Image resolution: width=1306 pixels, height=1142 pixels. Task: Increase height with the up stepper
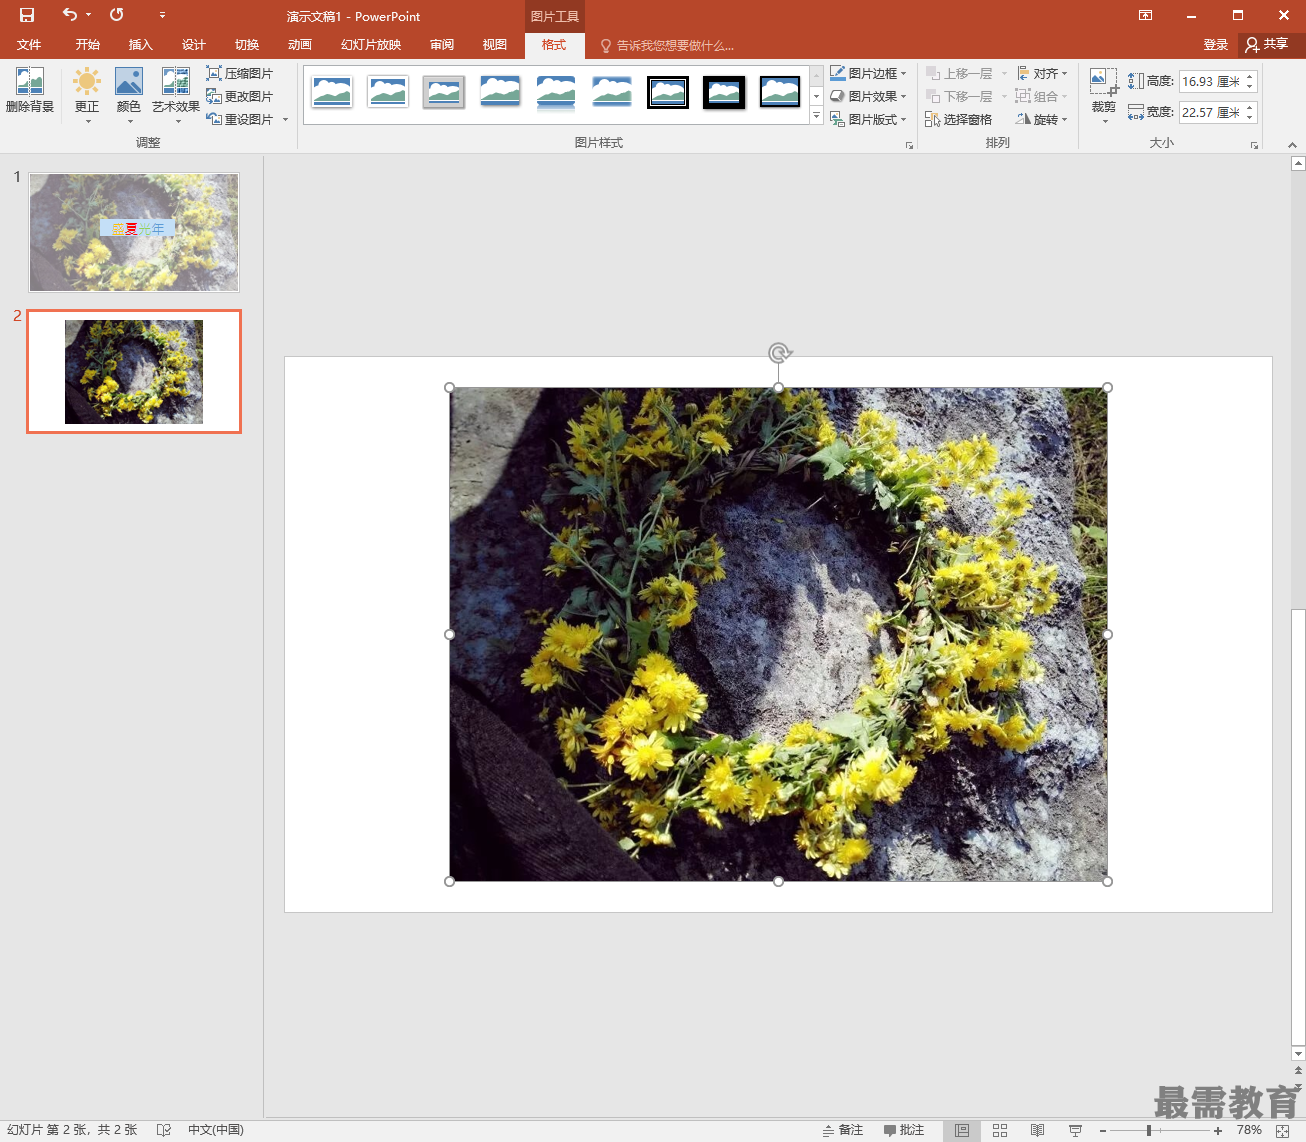pos(1250,76)
